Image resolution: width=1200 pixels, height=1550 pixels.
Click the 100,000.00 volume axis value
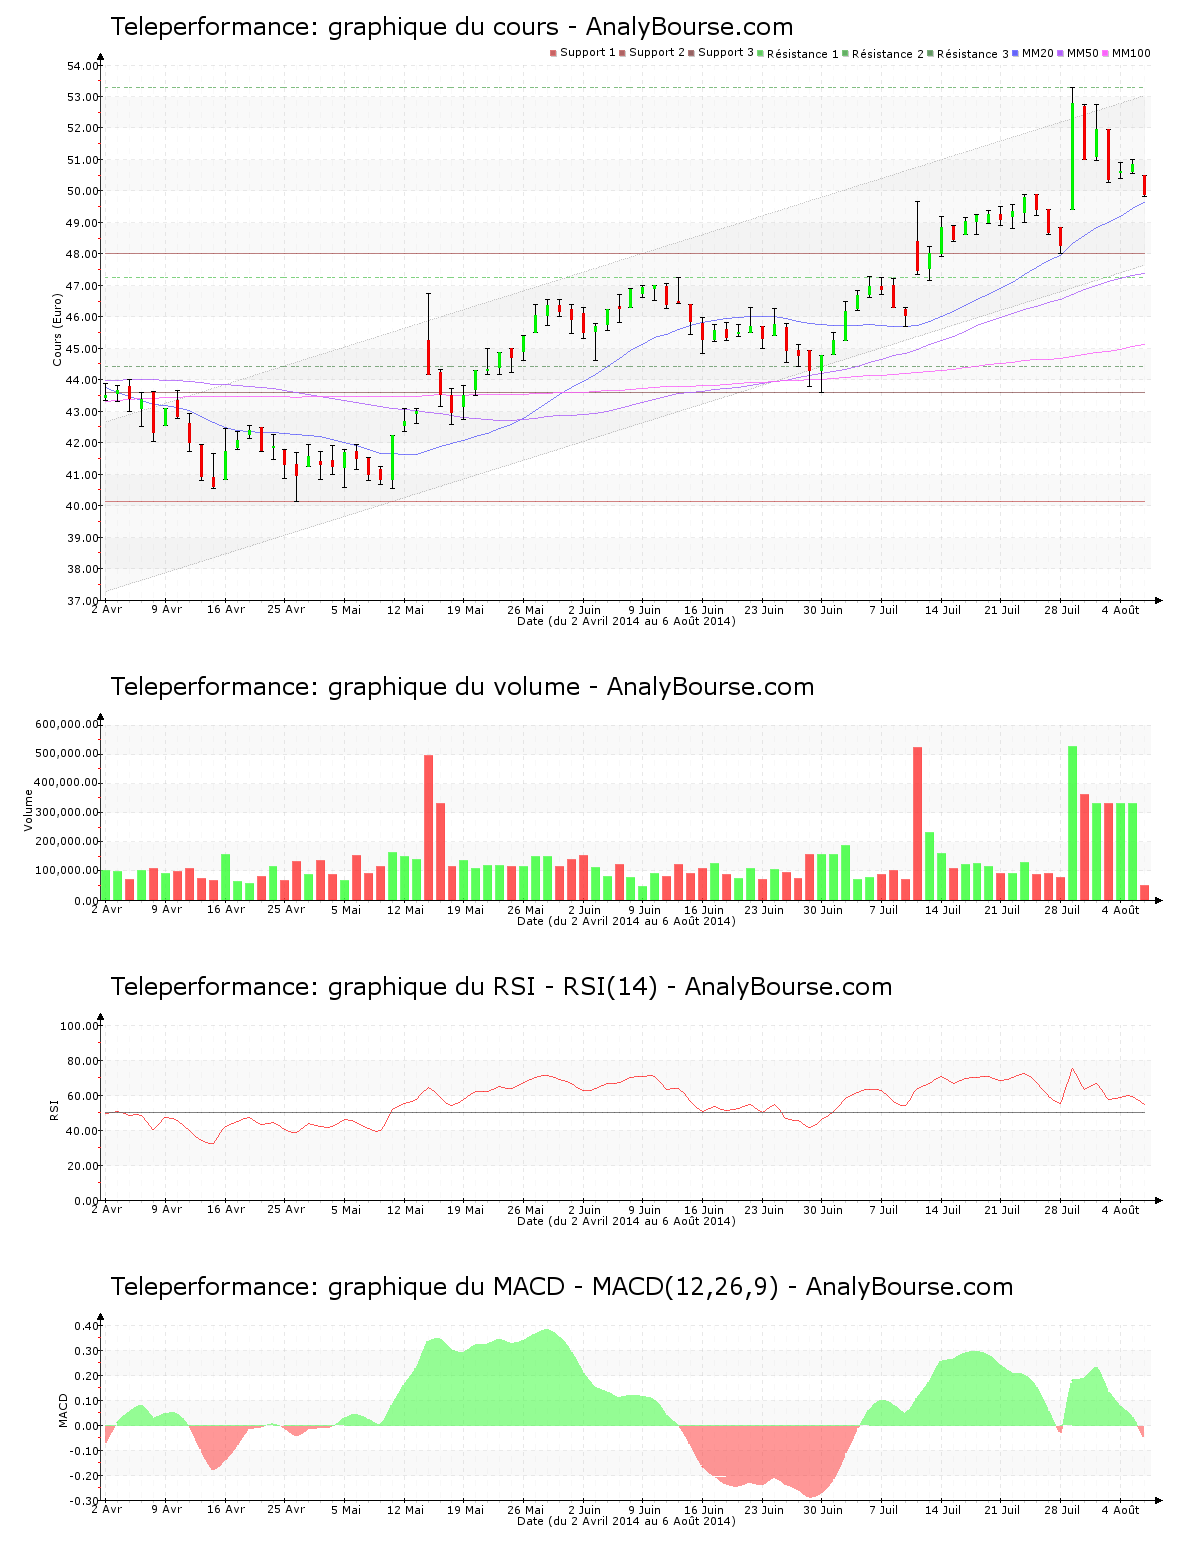click(x=66, y=871)
